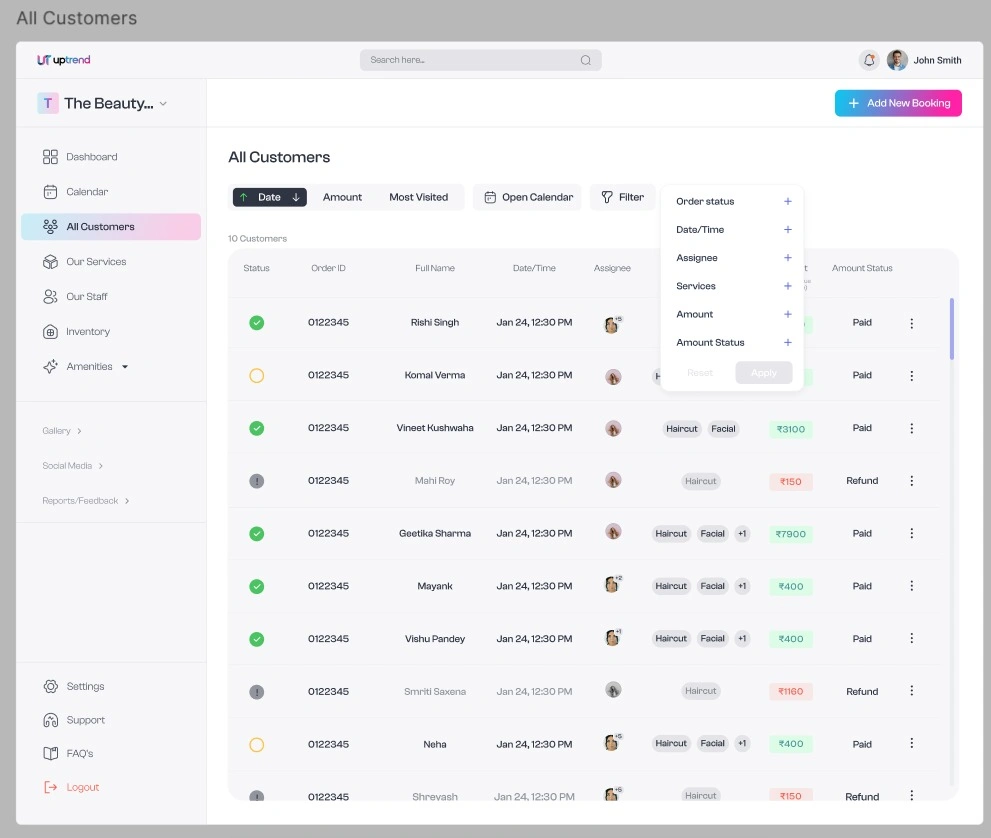Open row options for Geetika Sharma
Screen dimensions: 991x838
(x=911, y=533)
